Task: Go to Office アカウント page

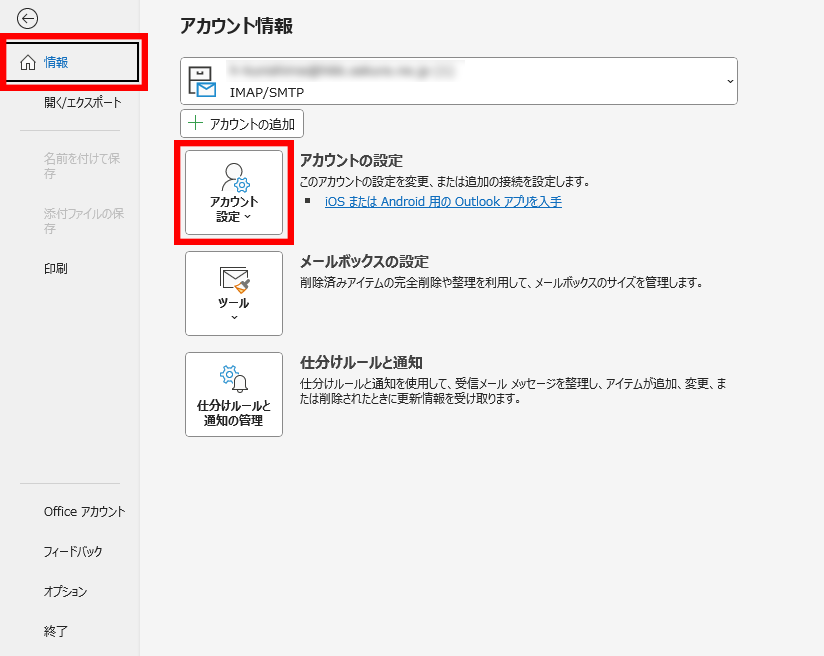Action: pos(84,511)
